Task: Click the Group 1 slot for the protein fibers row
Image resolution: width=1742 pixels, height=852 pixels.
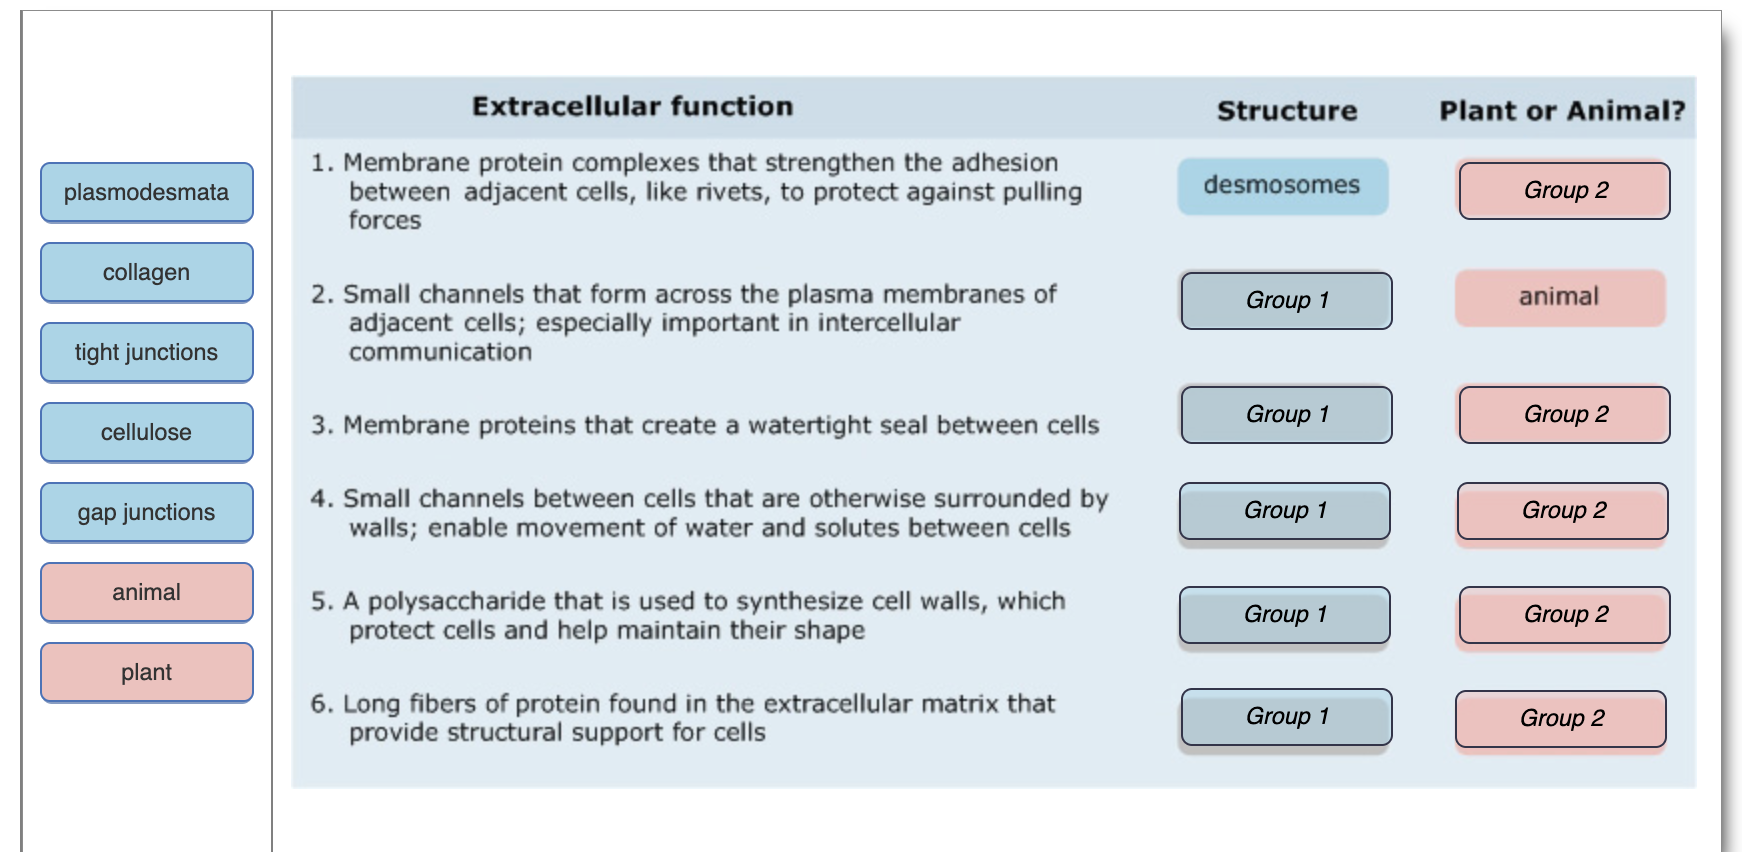Action: pos(1286,717)
